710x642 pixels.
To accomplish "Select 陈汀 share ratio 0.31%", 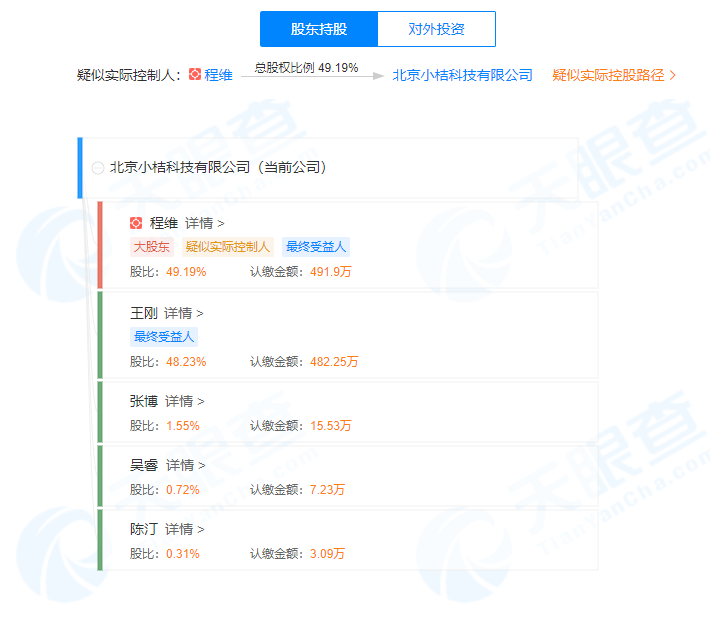I will [183, 553].
